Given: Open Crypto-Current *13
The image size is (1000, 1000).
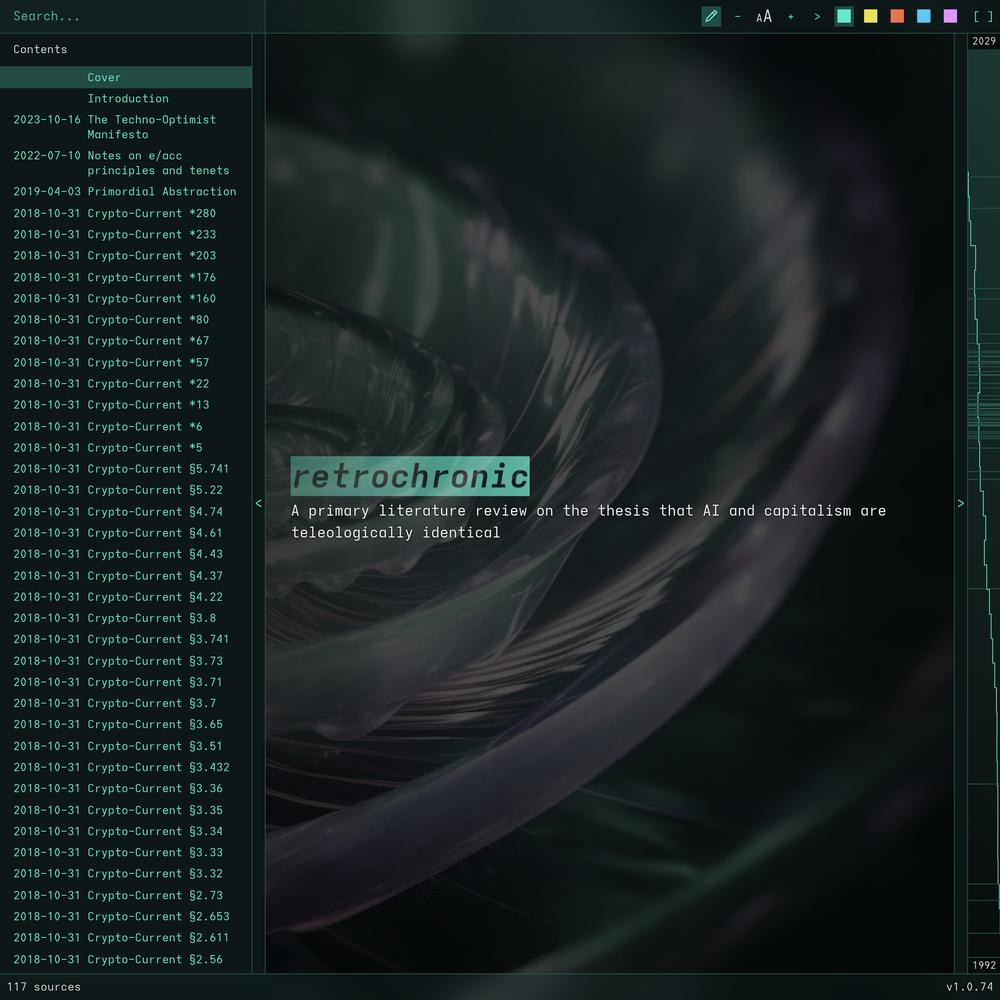Looking at the screenshot, I should click(x=126, y=405).
